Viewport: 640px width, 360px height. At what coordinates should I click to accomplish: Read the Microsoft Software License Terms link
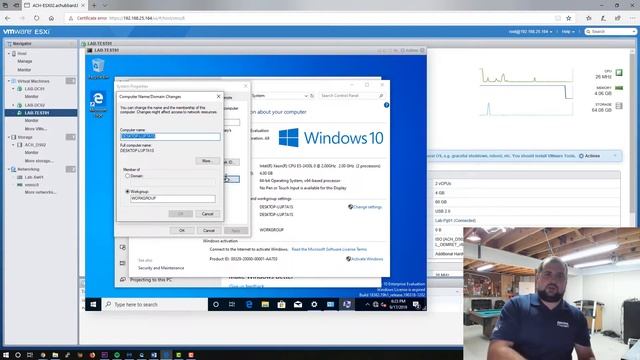point(329,249)
